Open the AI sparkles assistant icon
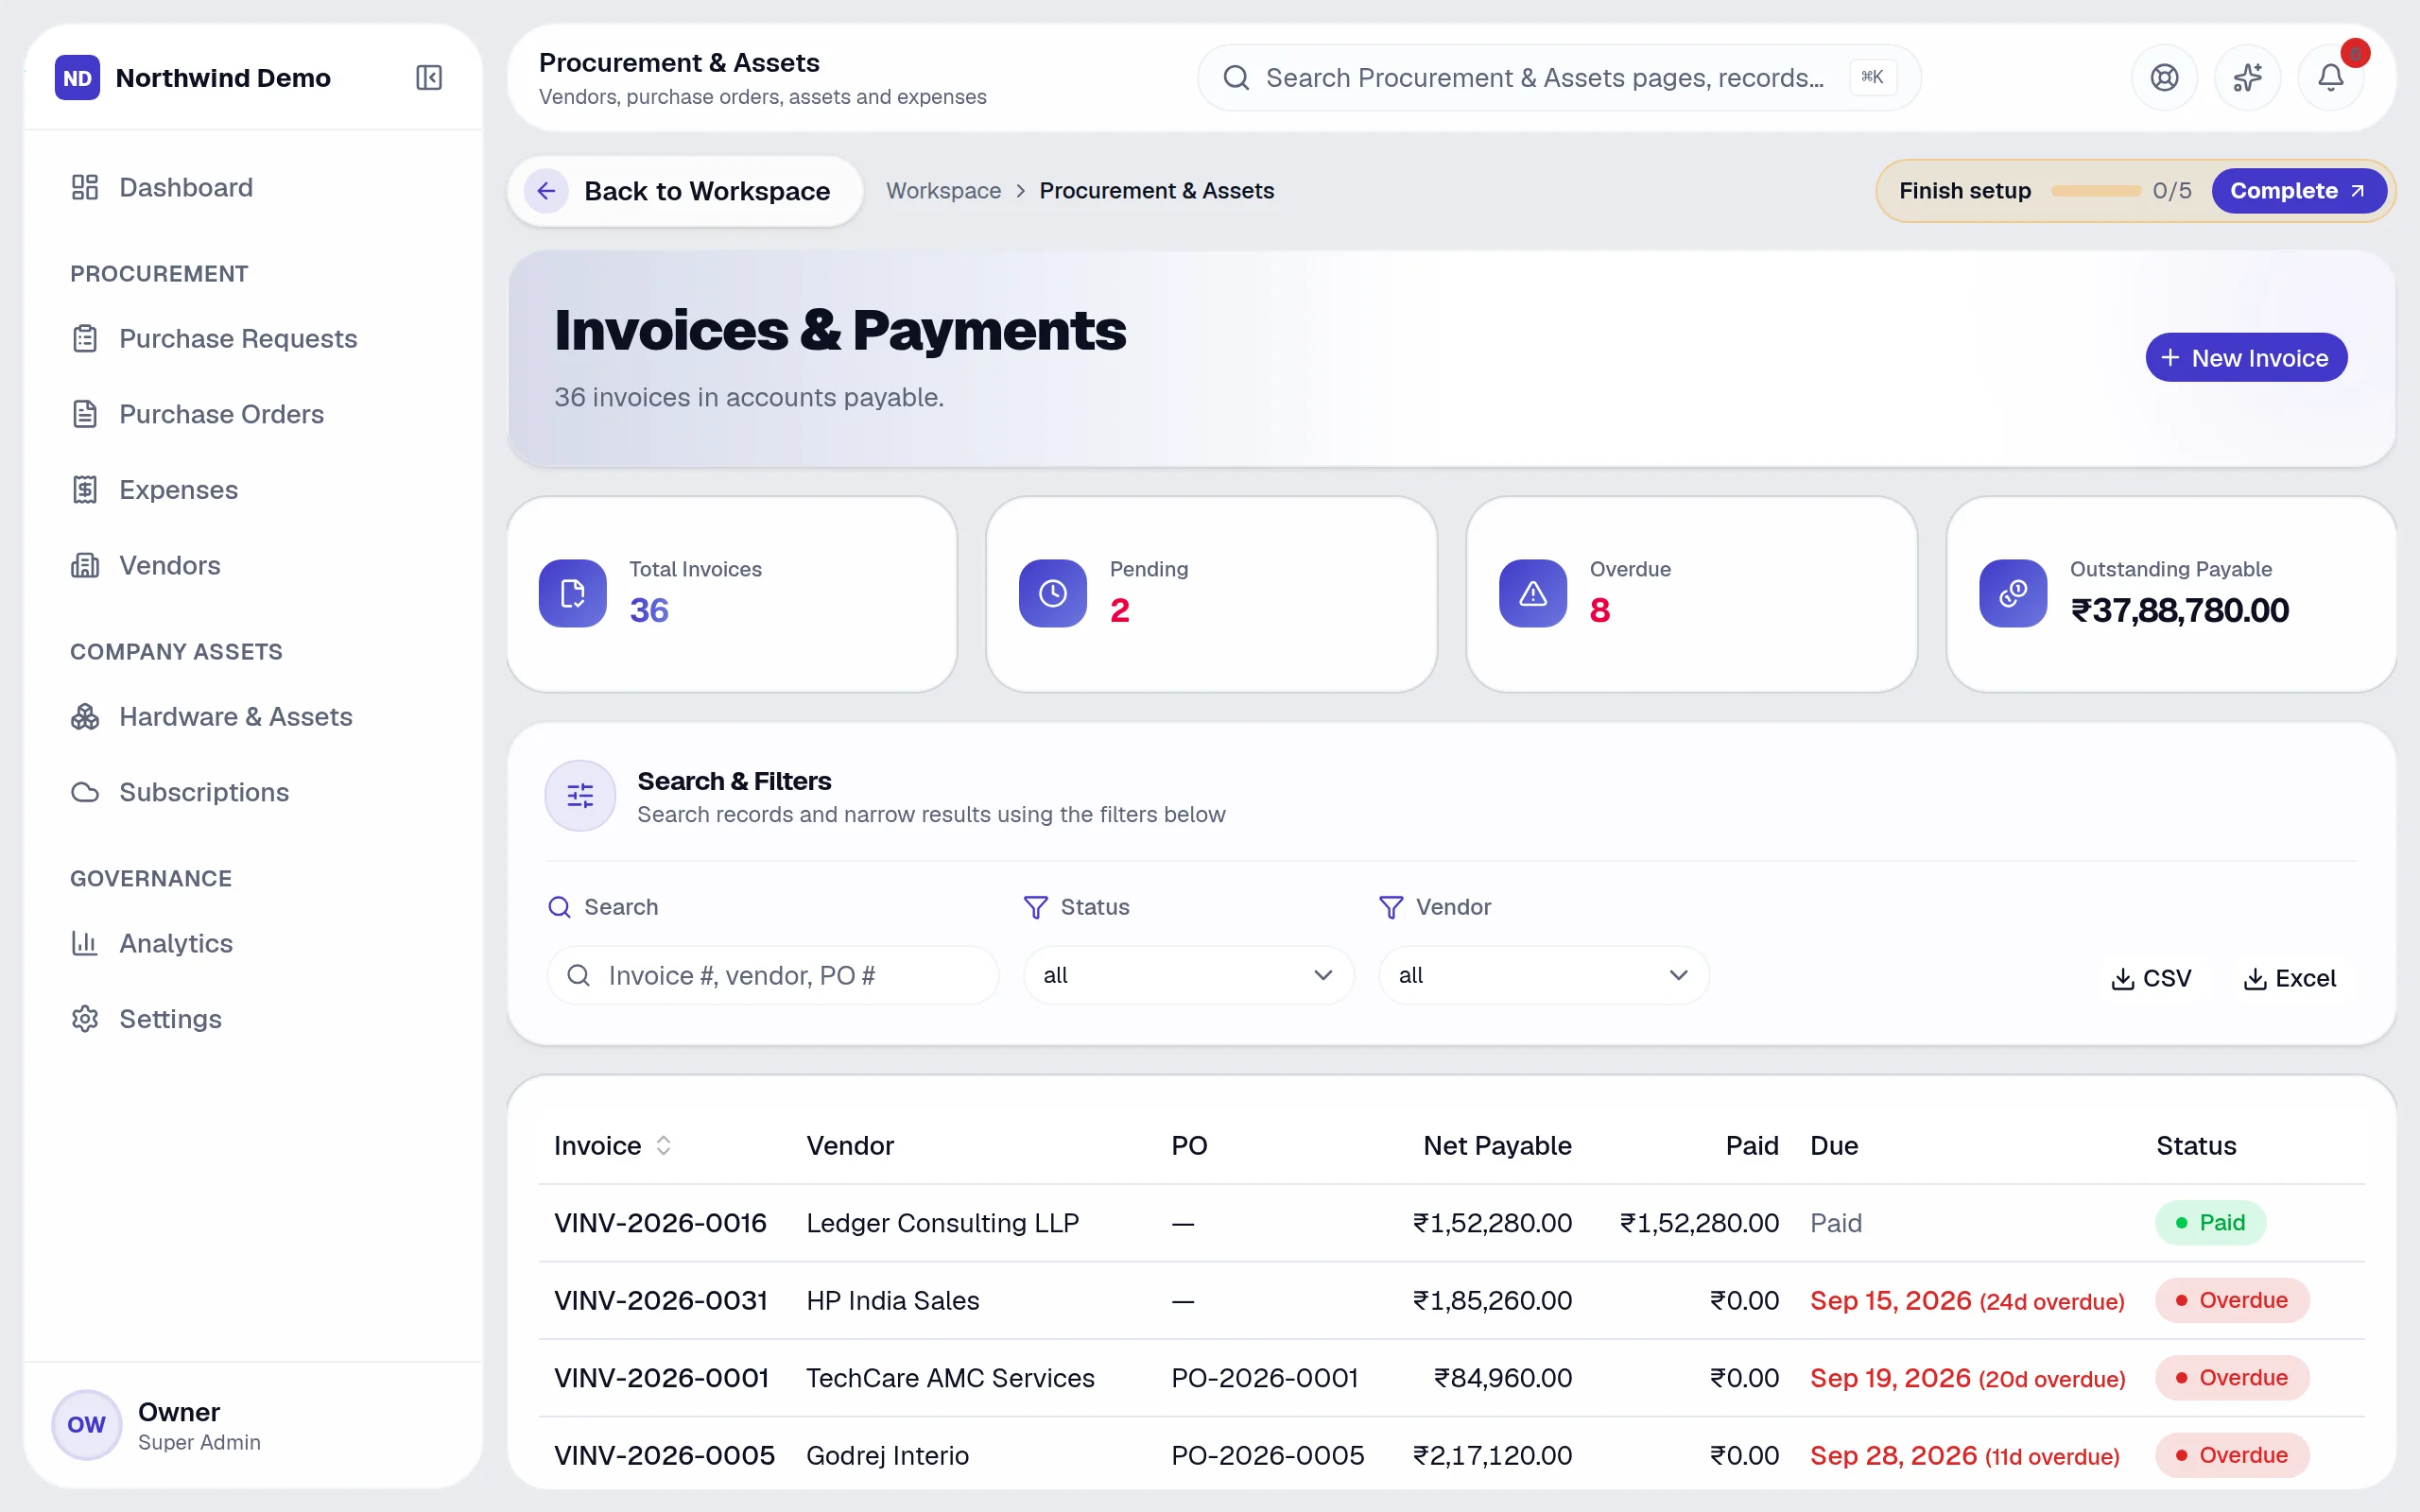2420x1512 pixels. point(2247,78)
